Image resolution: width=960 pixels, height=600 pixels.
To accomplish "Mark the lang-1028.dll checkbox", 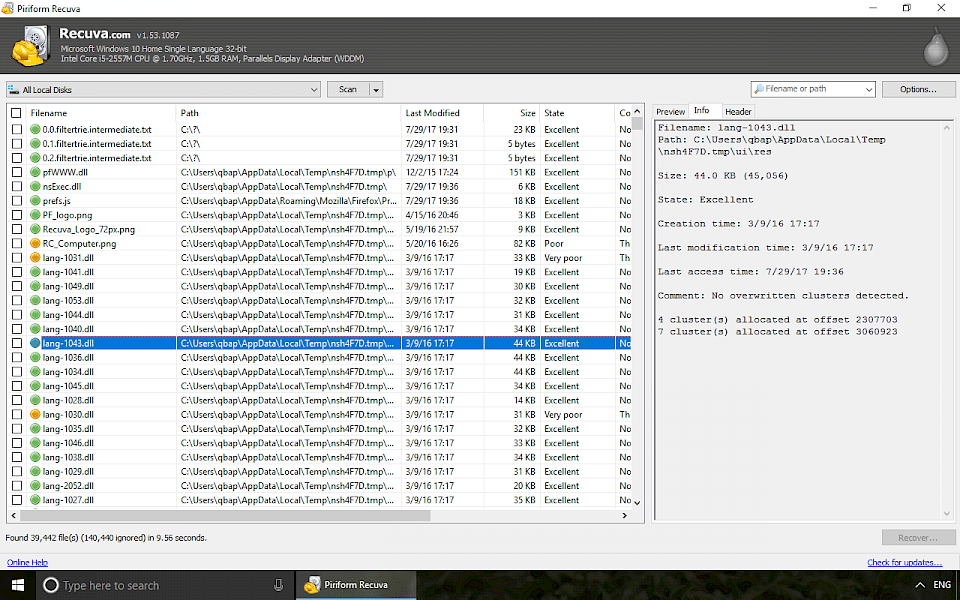I will [x=17, y=400].
